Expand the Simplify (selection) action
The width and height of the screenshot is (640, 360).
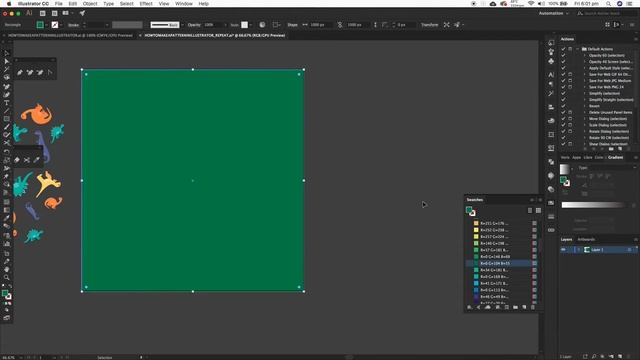click(x=584, y=93)
